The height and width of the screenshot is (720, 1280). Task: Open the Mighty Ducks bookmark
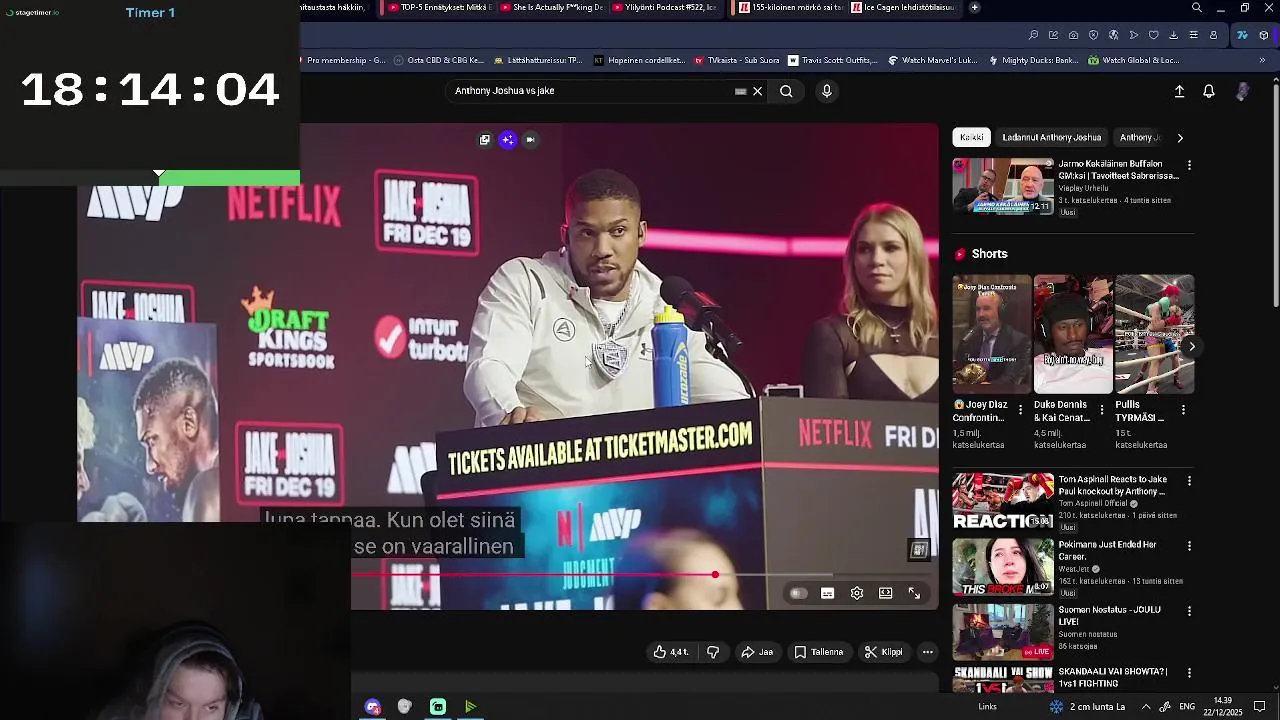[x=1033, y=60]
